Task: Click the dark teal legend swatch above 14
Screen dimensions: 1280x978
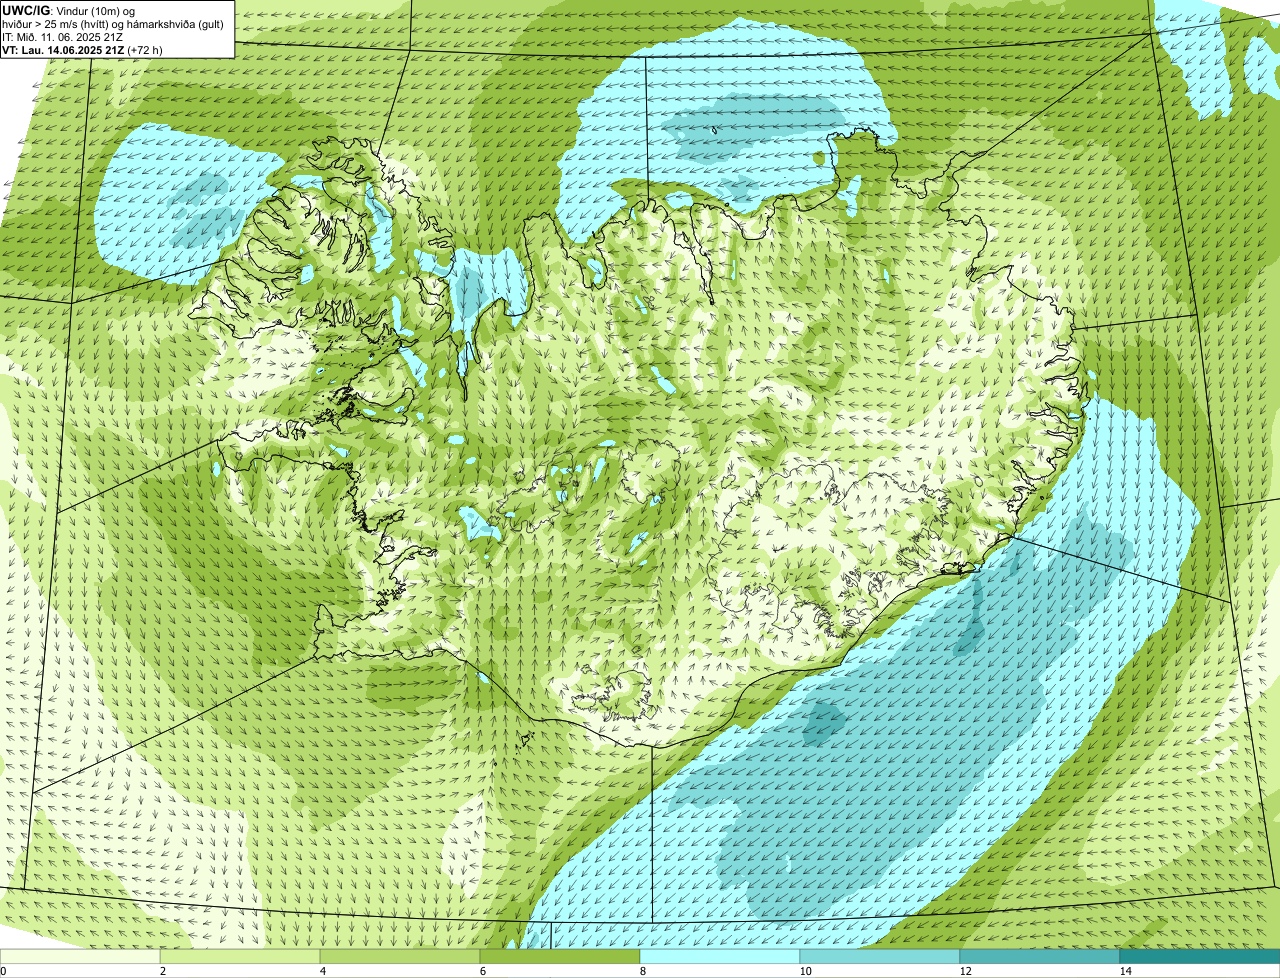Action: point(1199,956)
